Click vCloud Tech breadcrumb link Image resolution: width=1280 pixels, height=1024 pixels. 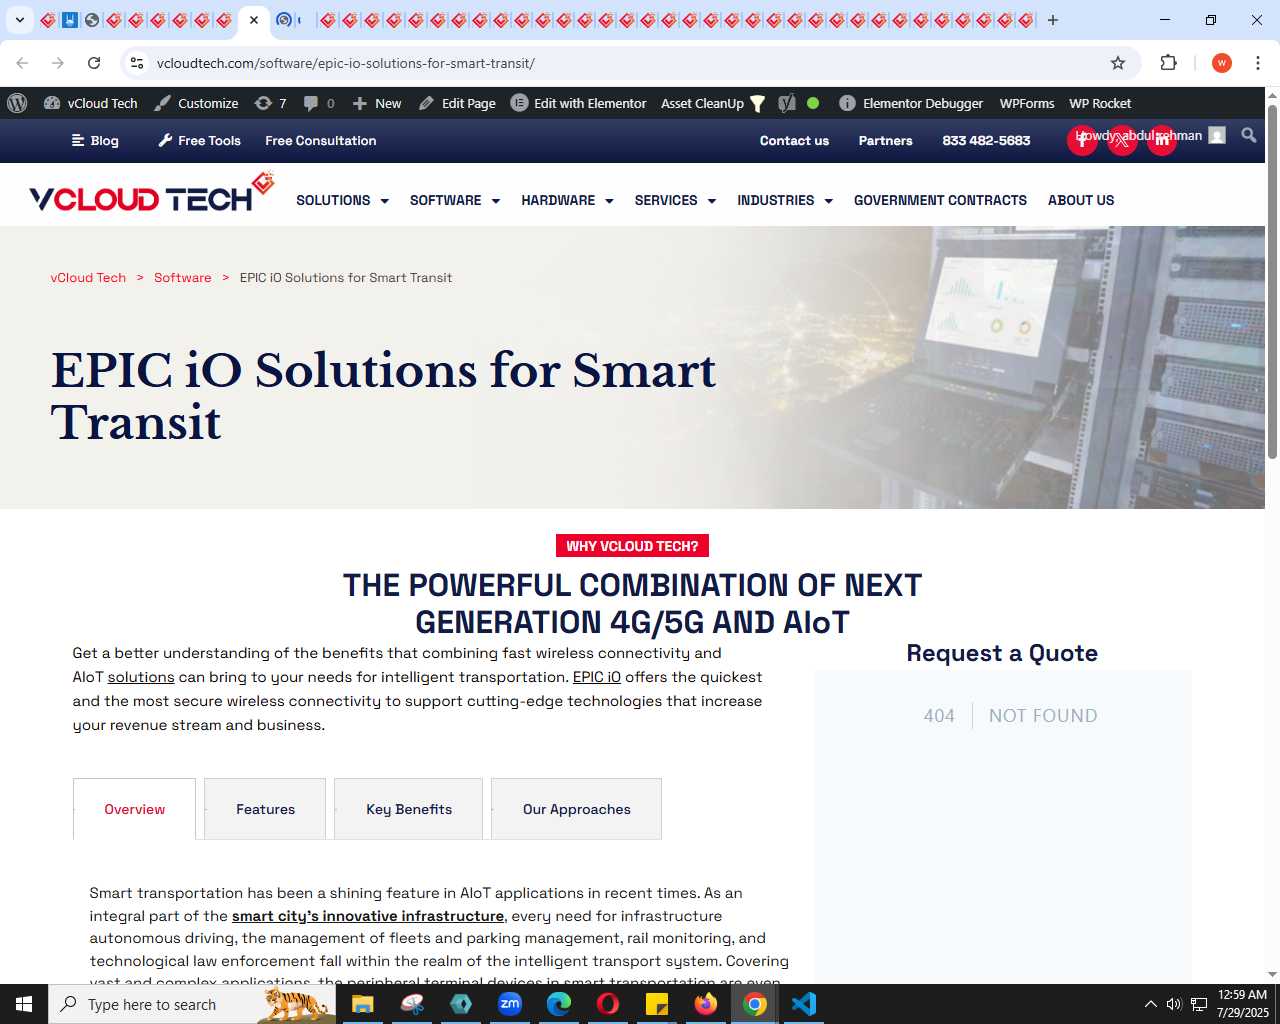[x=88, y=278]
